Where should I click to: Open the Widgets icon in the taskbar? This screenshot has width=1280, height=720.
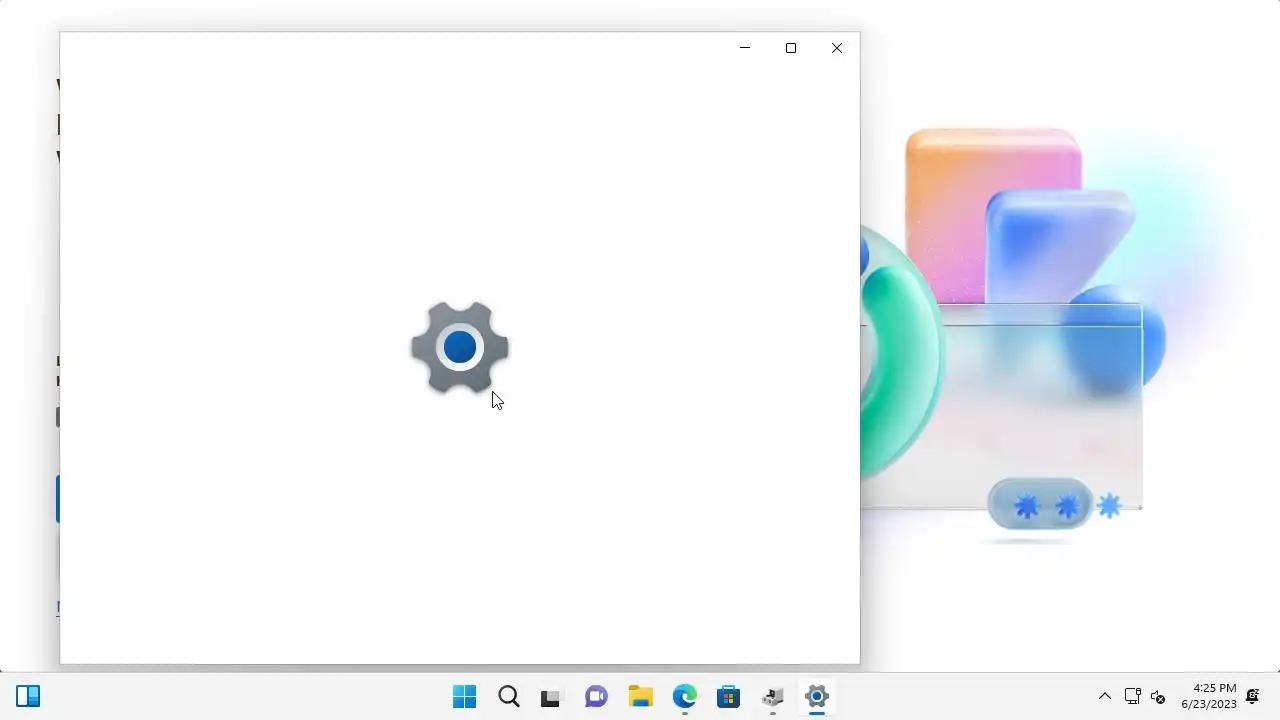pos(28,696)
